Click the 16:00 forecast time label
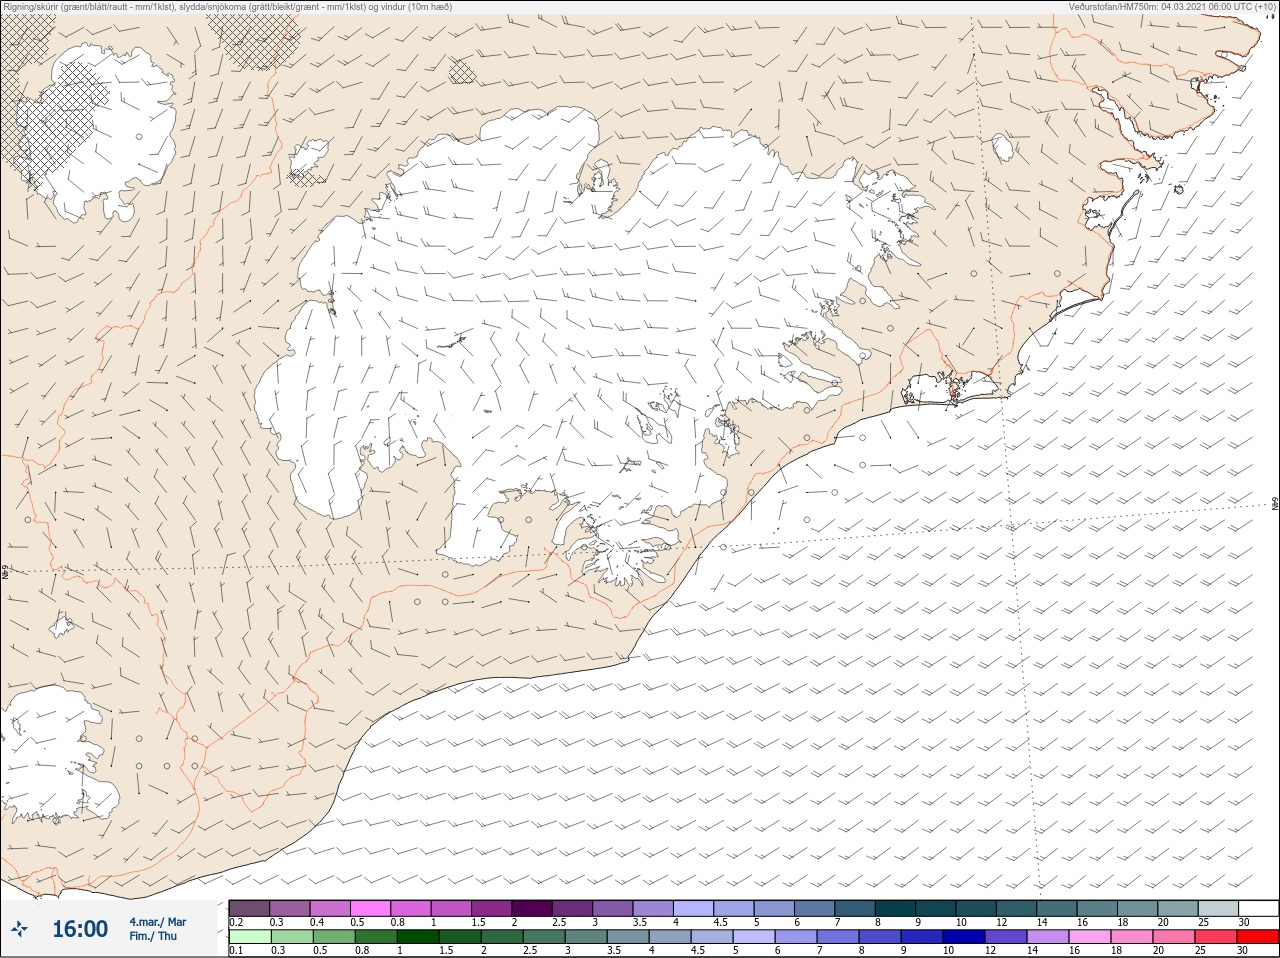 pyautogui.click(x=80, y=929)
